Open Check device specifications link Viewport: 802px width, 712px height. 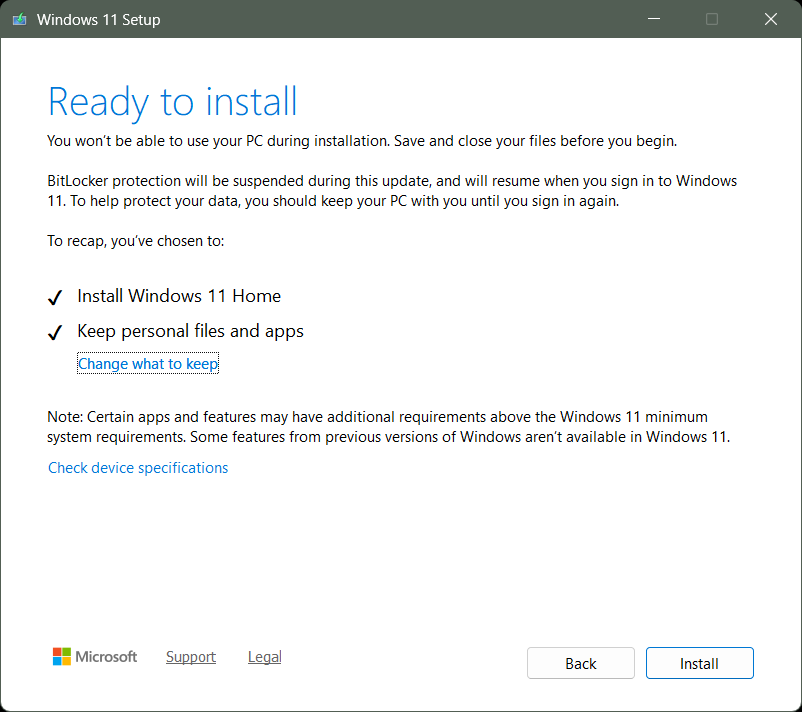pyautogui.click(x=138, y=468)
